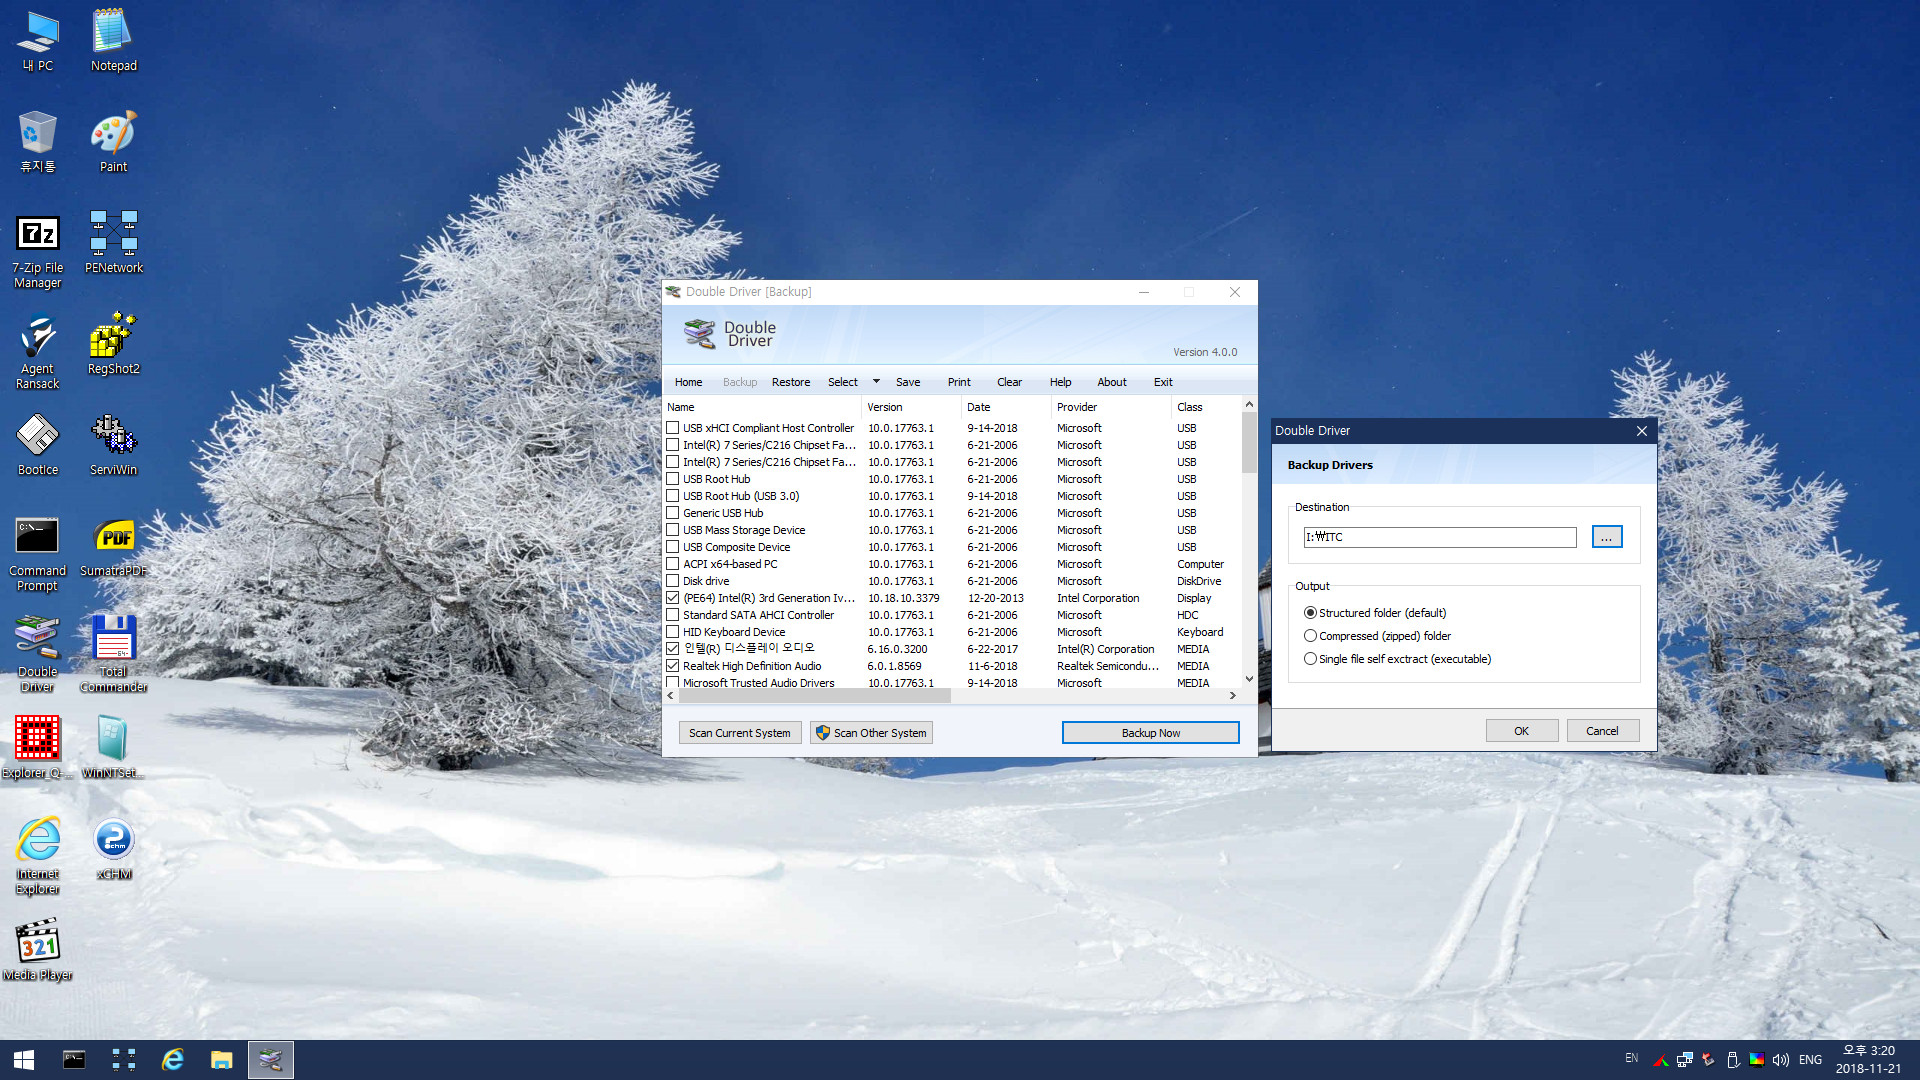Launch Internet Explorer desktop icon
Viewport: 1920px width, 1080px height.
pyautogui.click(x=38, y=857)
